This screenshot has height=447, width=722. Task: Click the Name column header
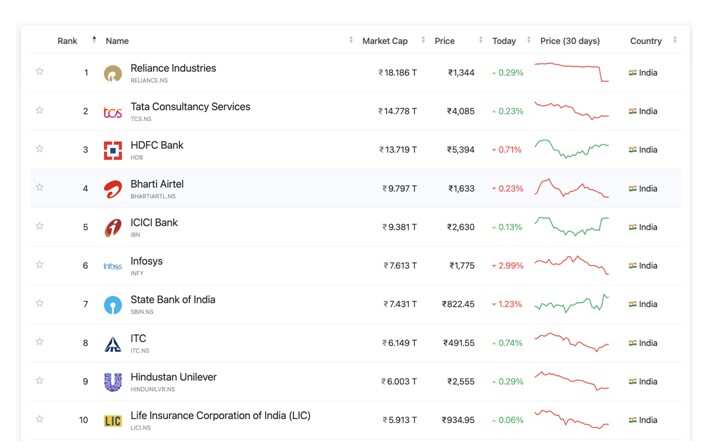(x=117, y=41)
